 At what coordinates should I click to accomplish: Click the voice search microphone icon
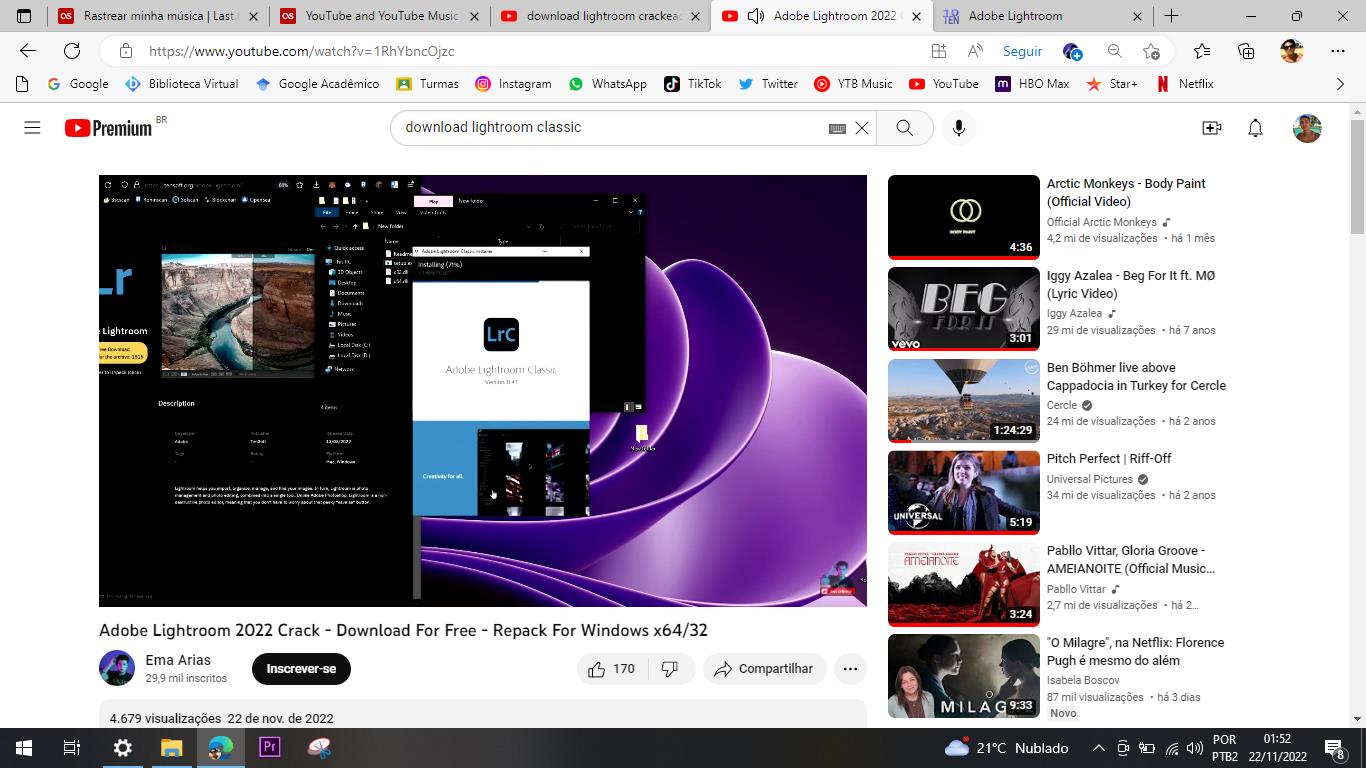[x=958, y=128]
